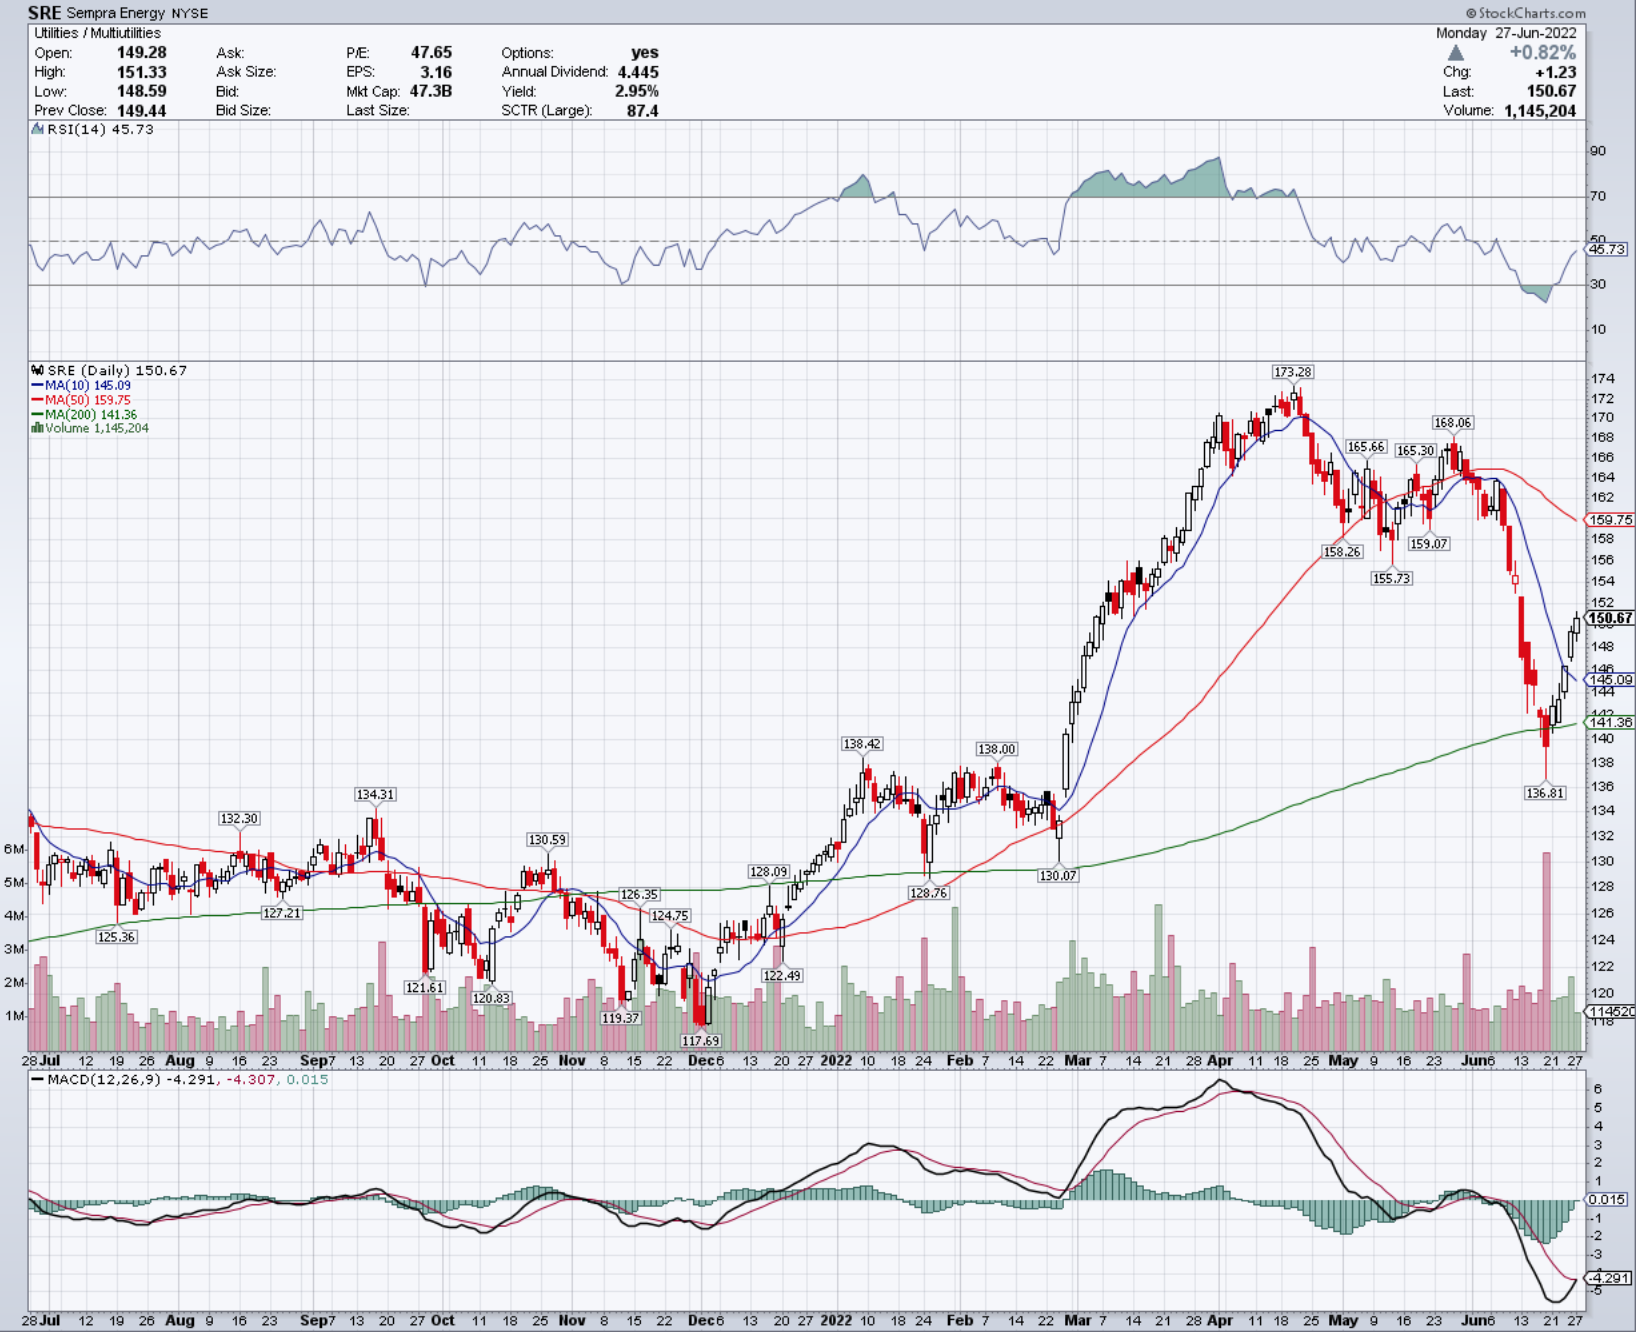
Task: Click the Volume 1,145,204 header value
Action: click(1540, 111)
